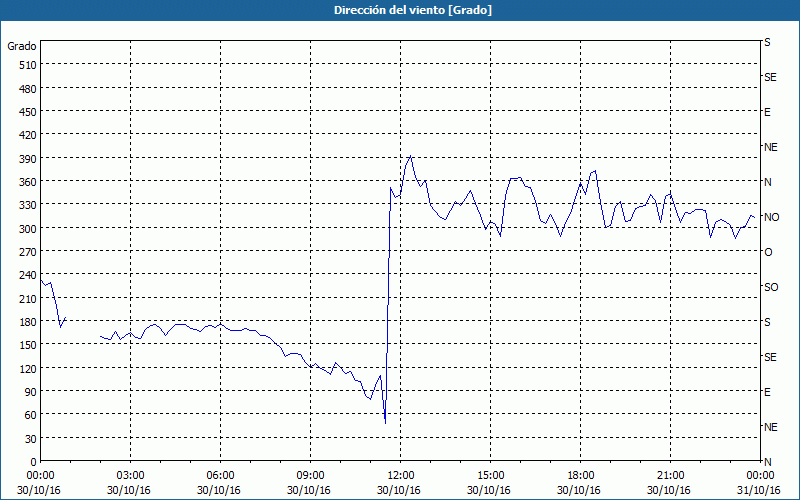800x500 pixels.
Task: Select the 12:00 time label
Action: 401,476
